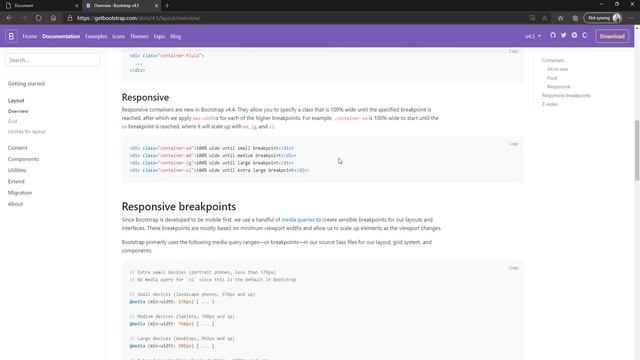Open Documentation in navbar

(61, 36)
